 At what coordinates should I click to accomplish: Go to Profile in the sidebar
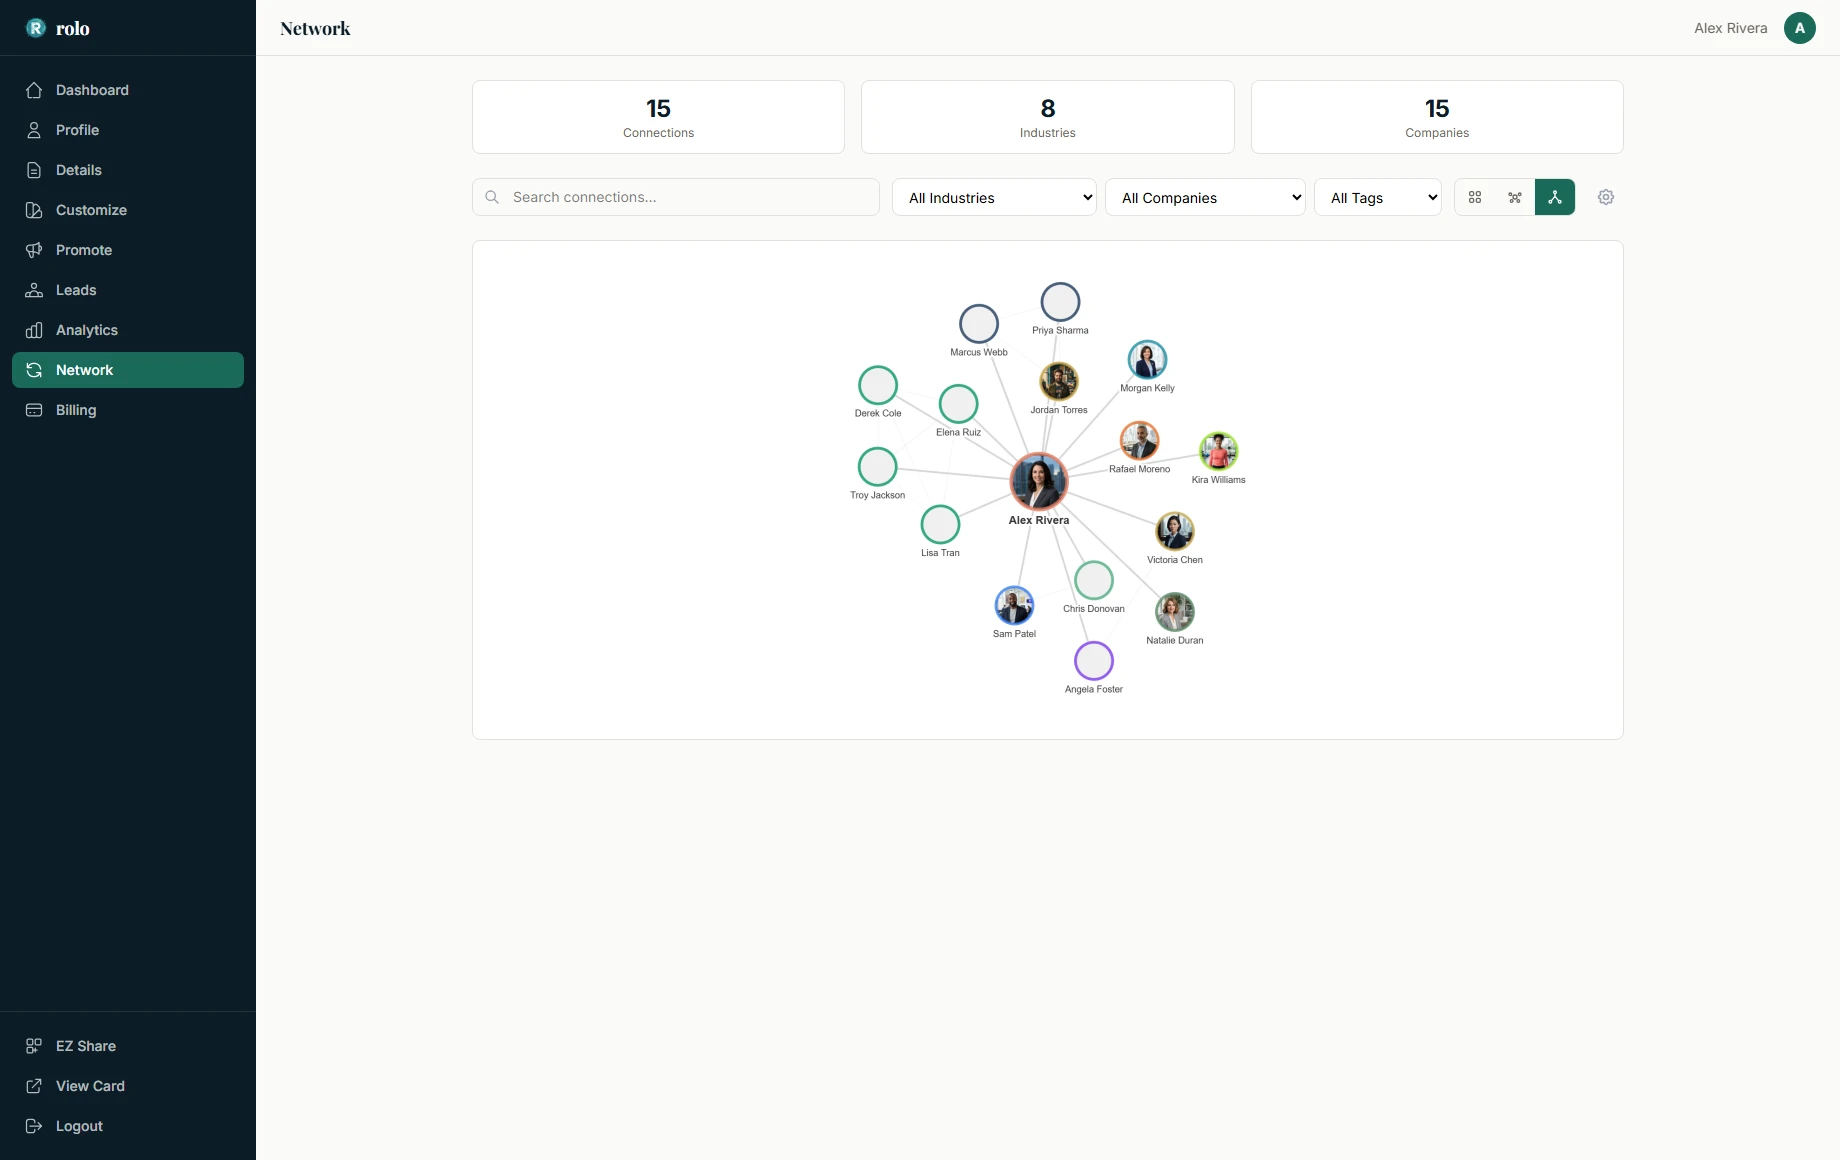tap(128, 130)
